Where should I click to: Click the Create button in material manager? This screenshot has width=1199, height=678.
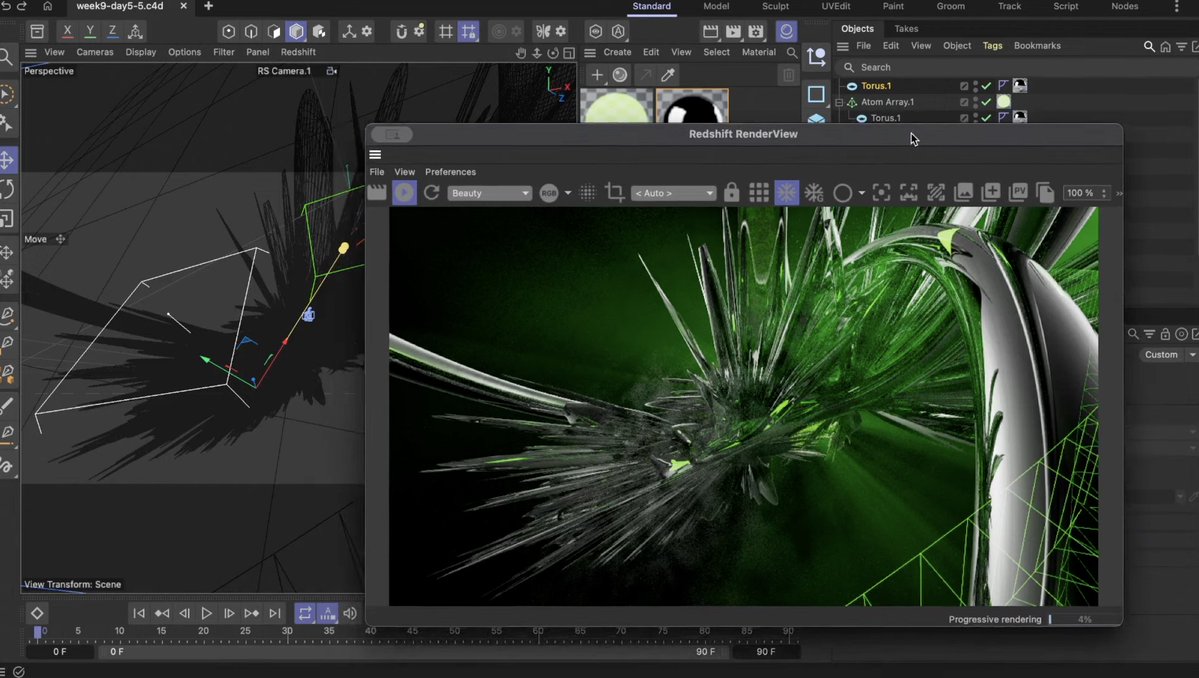[x=617, y=52]
